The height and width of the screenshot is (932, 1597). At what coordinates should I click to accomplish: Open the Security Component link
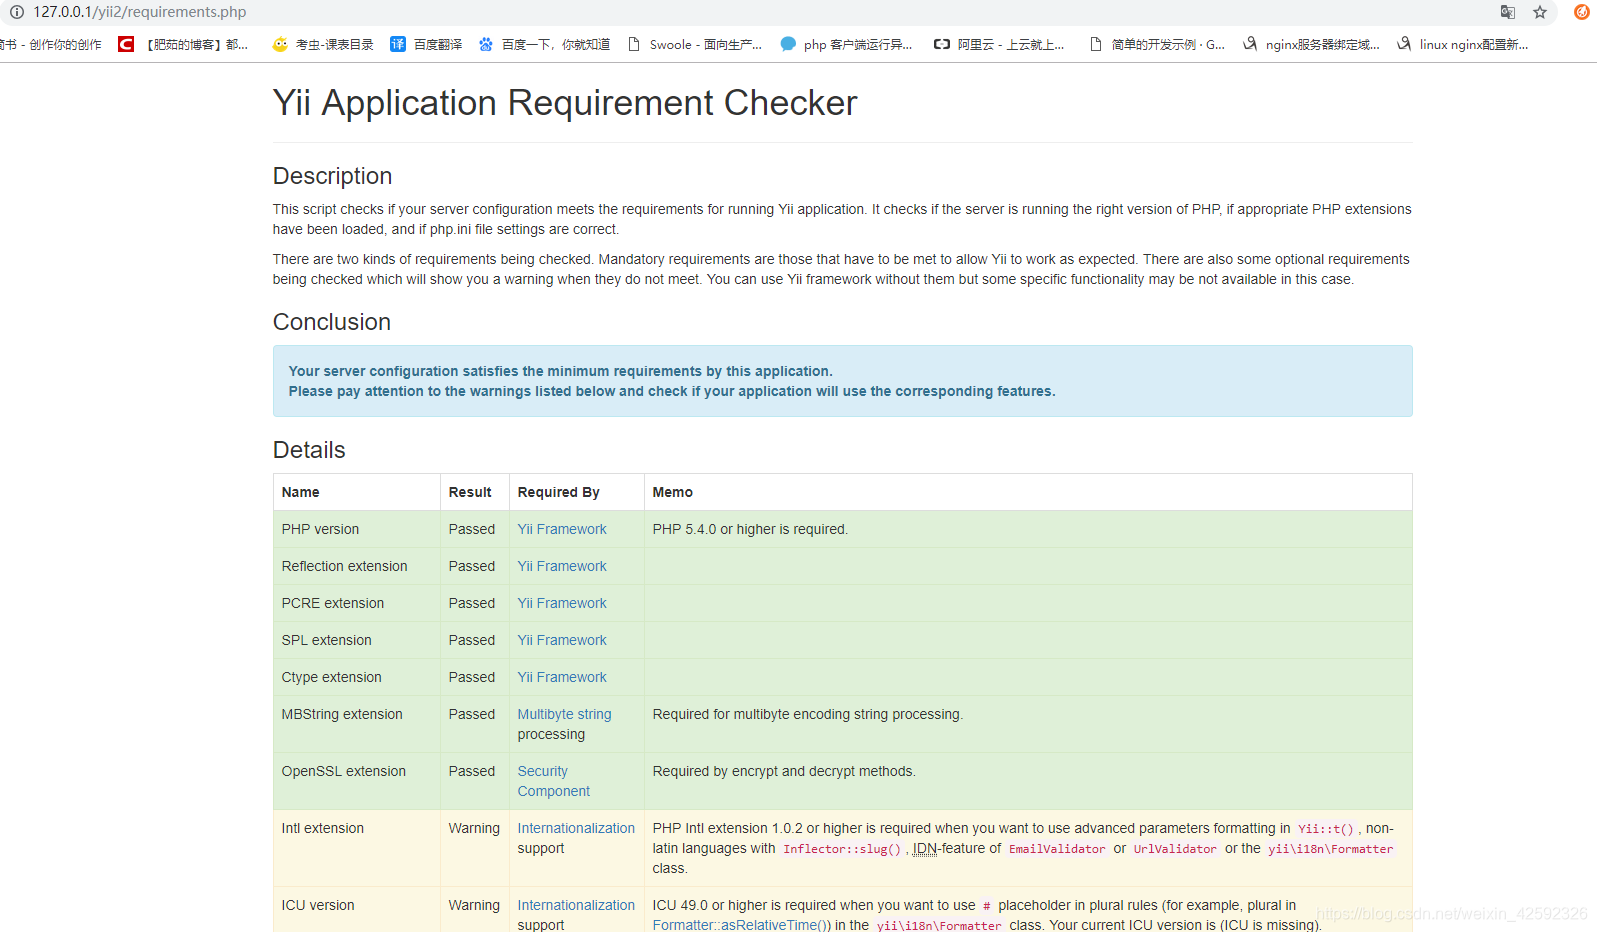(x=553, y=781)
